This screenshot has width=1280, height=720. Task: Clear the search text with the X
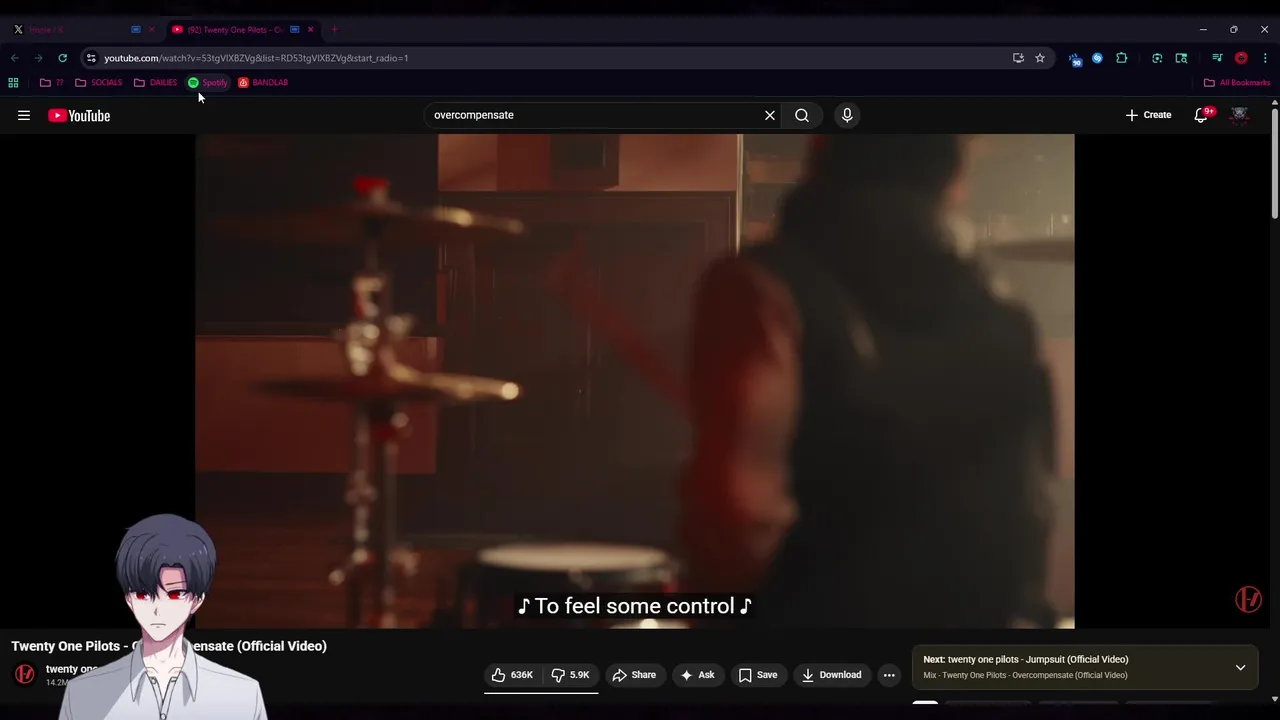pos(770,115)
